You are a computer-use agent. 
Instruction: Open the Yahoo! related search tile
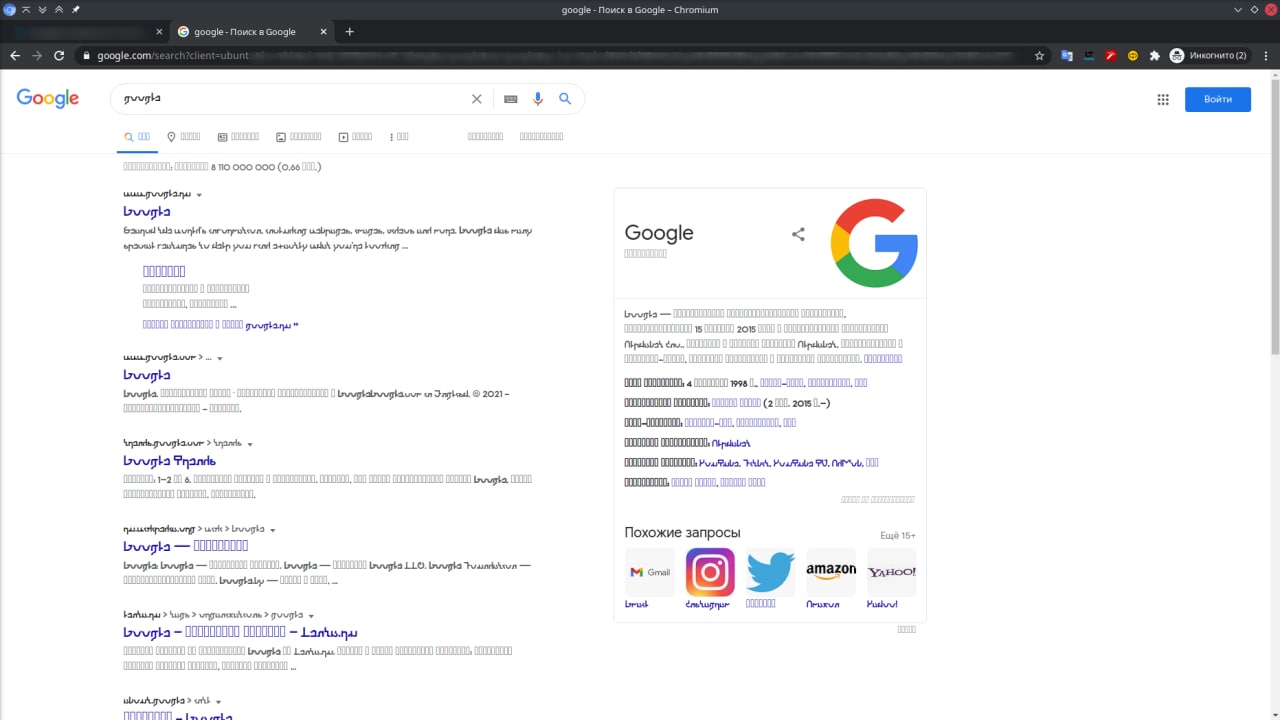point(891,578)
